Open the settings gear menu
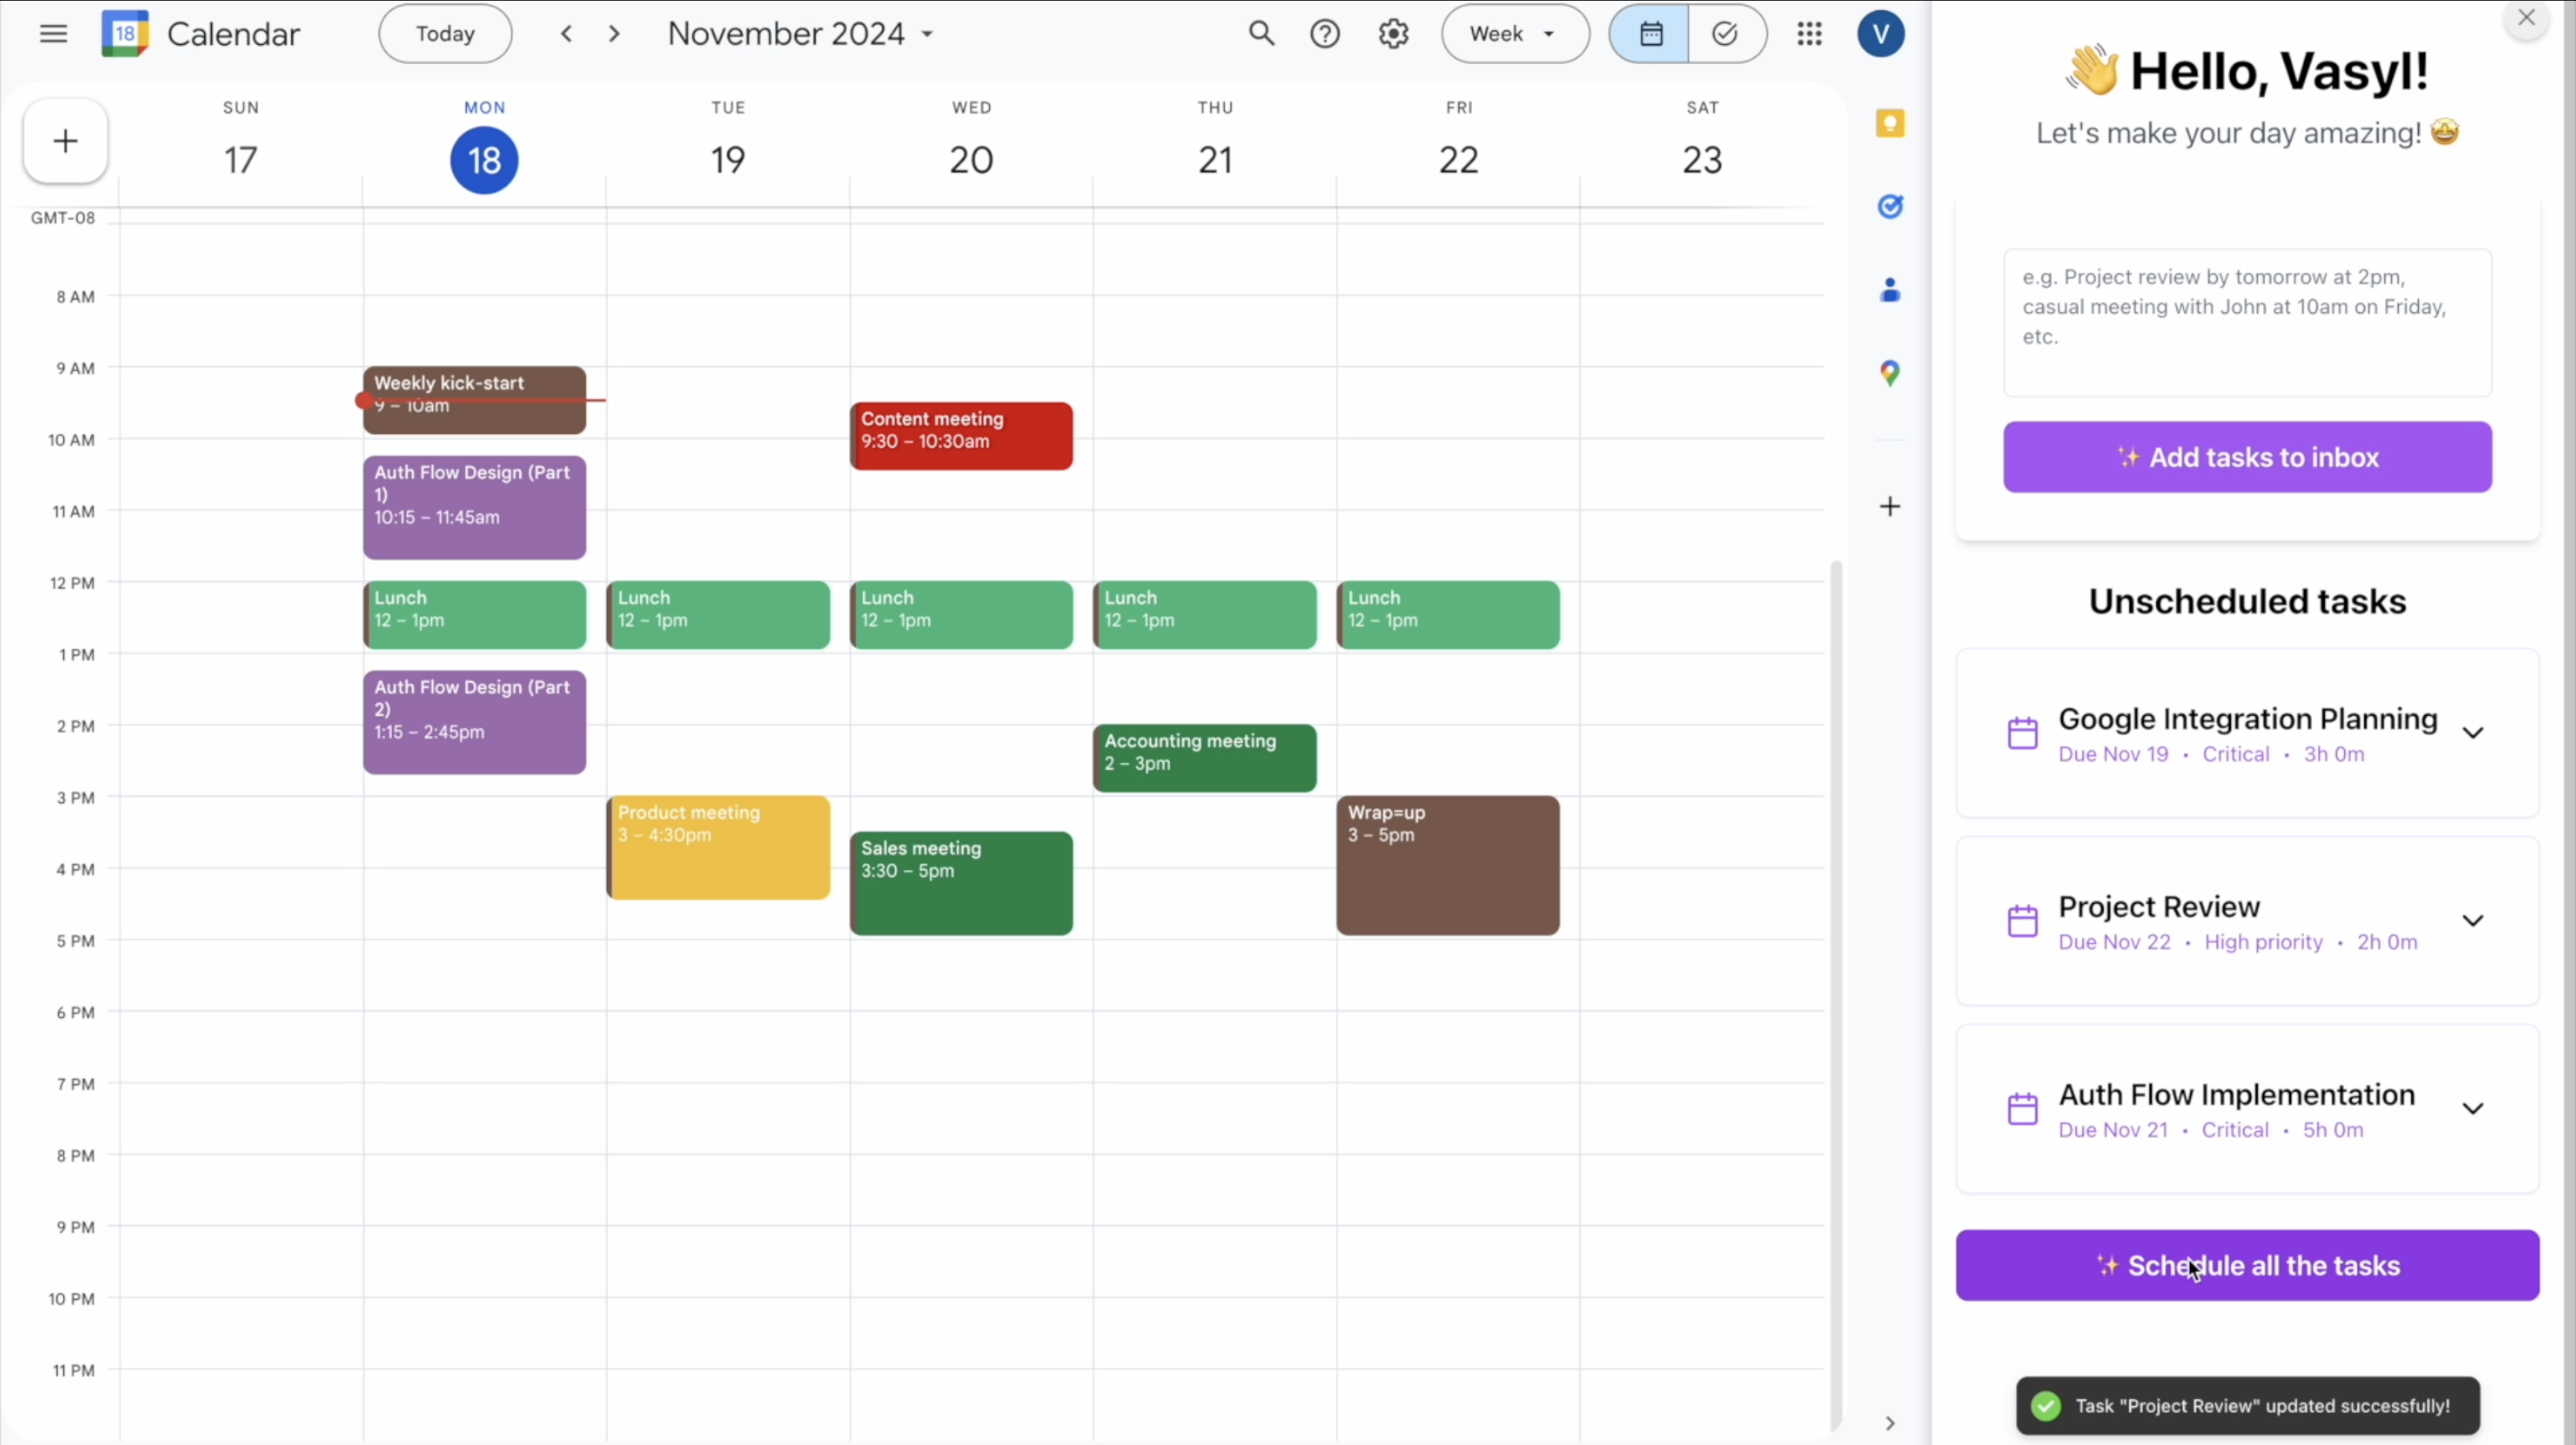The height and width of the screenshot is (1445, 2576). point(1393,34)
